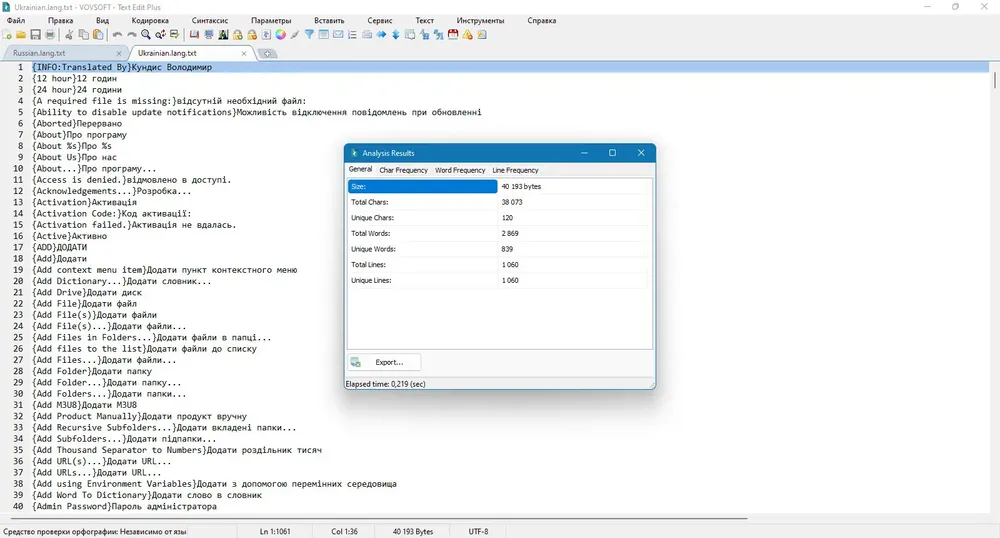Open the Инструменты menu
The width and height of the screenshot is (1000, 538).
click(x=480, y=20)
